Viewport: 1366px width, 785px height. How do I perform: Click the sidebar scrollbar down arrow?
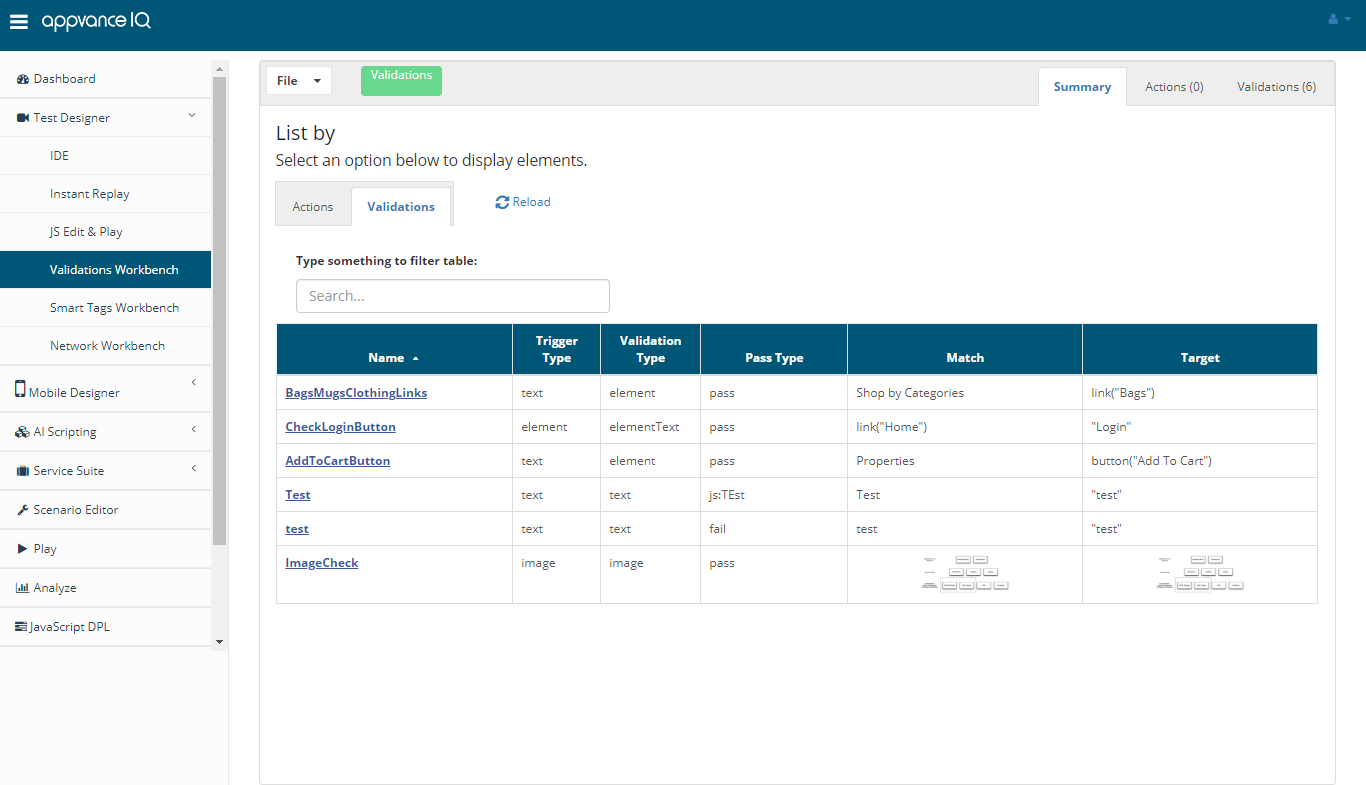click(x=220, y=642)
